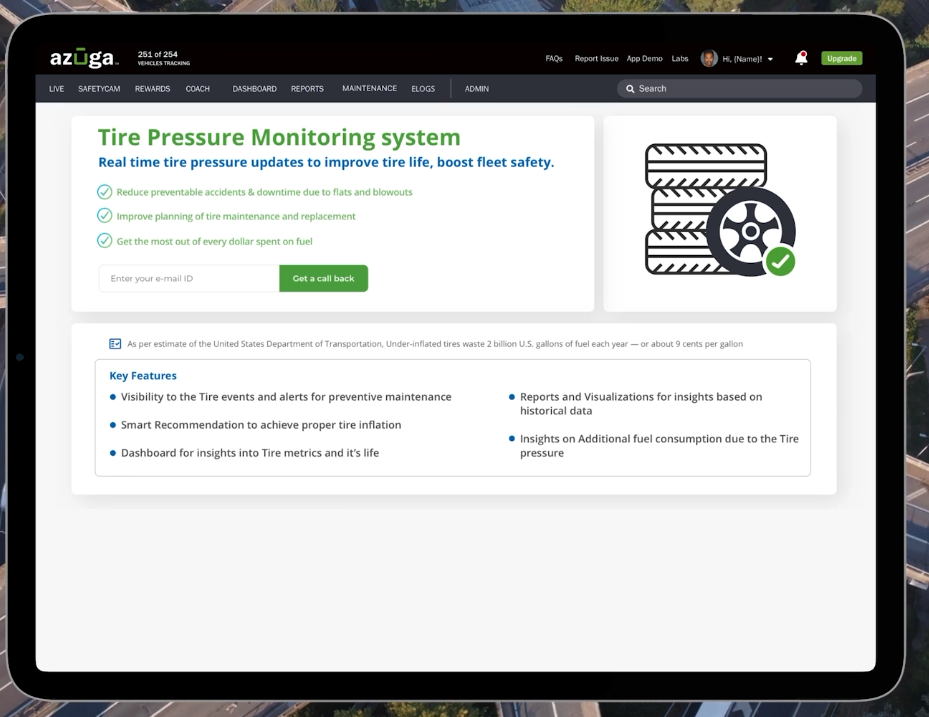
Task: Switch to the Dashboard section
Action: click(x=254, y=89)
